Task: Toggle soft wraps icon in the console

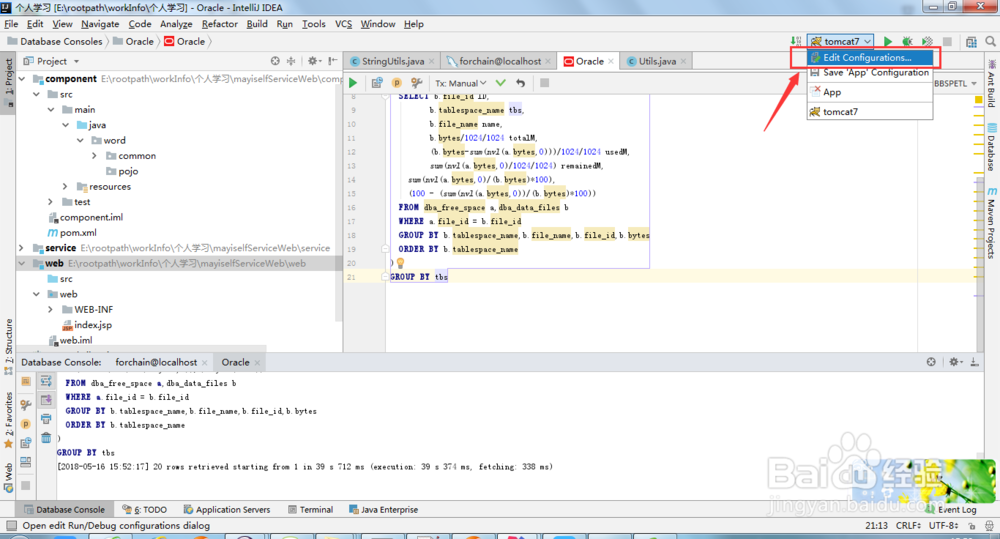Action: 46,381
